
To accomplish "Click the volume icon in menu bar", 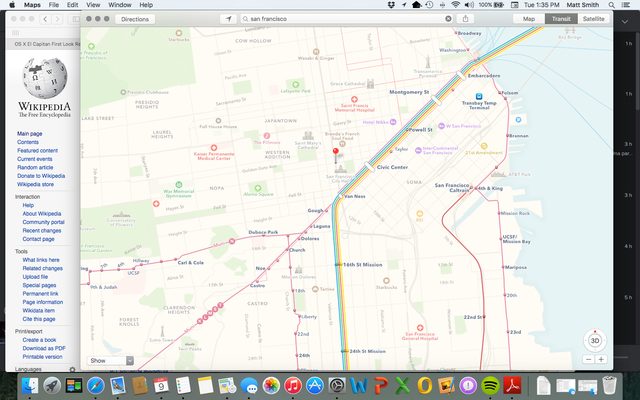I will pyautogui.click(x=469, y=5).
